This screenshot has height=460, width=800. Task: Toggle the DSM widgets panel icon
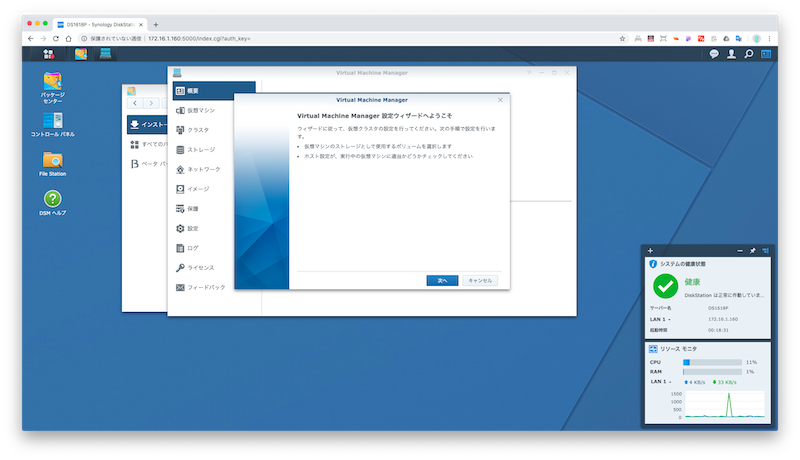tap(766, 54)
